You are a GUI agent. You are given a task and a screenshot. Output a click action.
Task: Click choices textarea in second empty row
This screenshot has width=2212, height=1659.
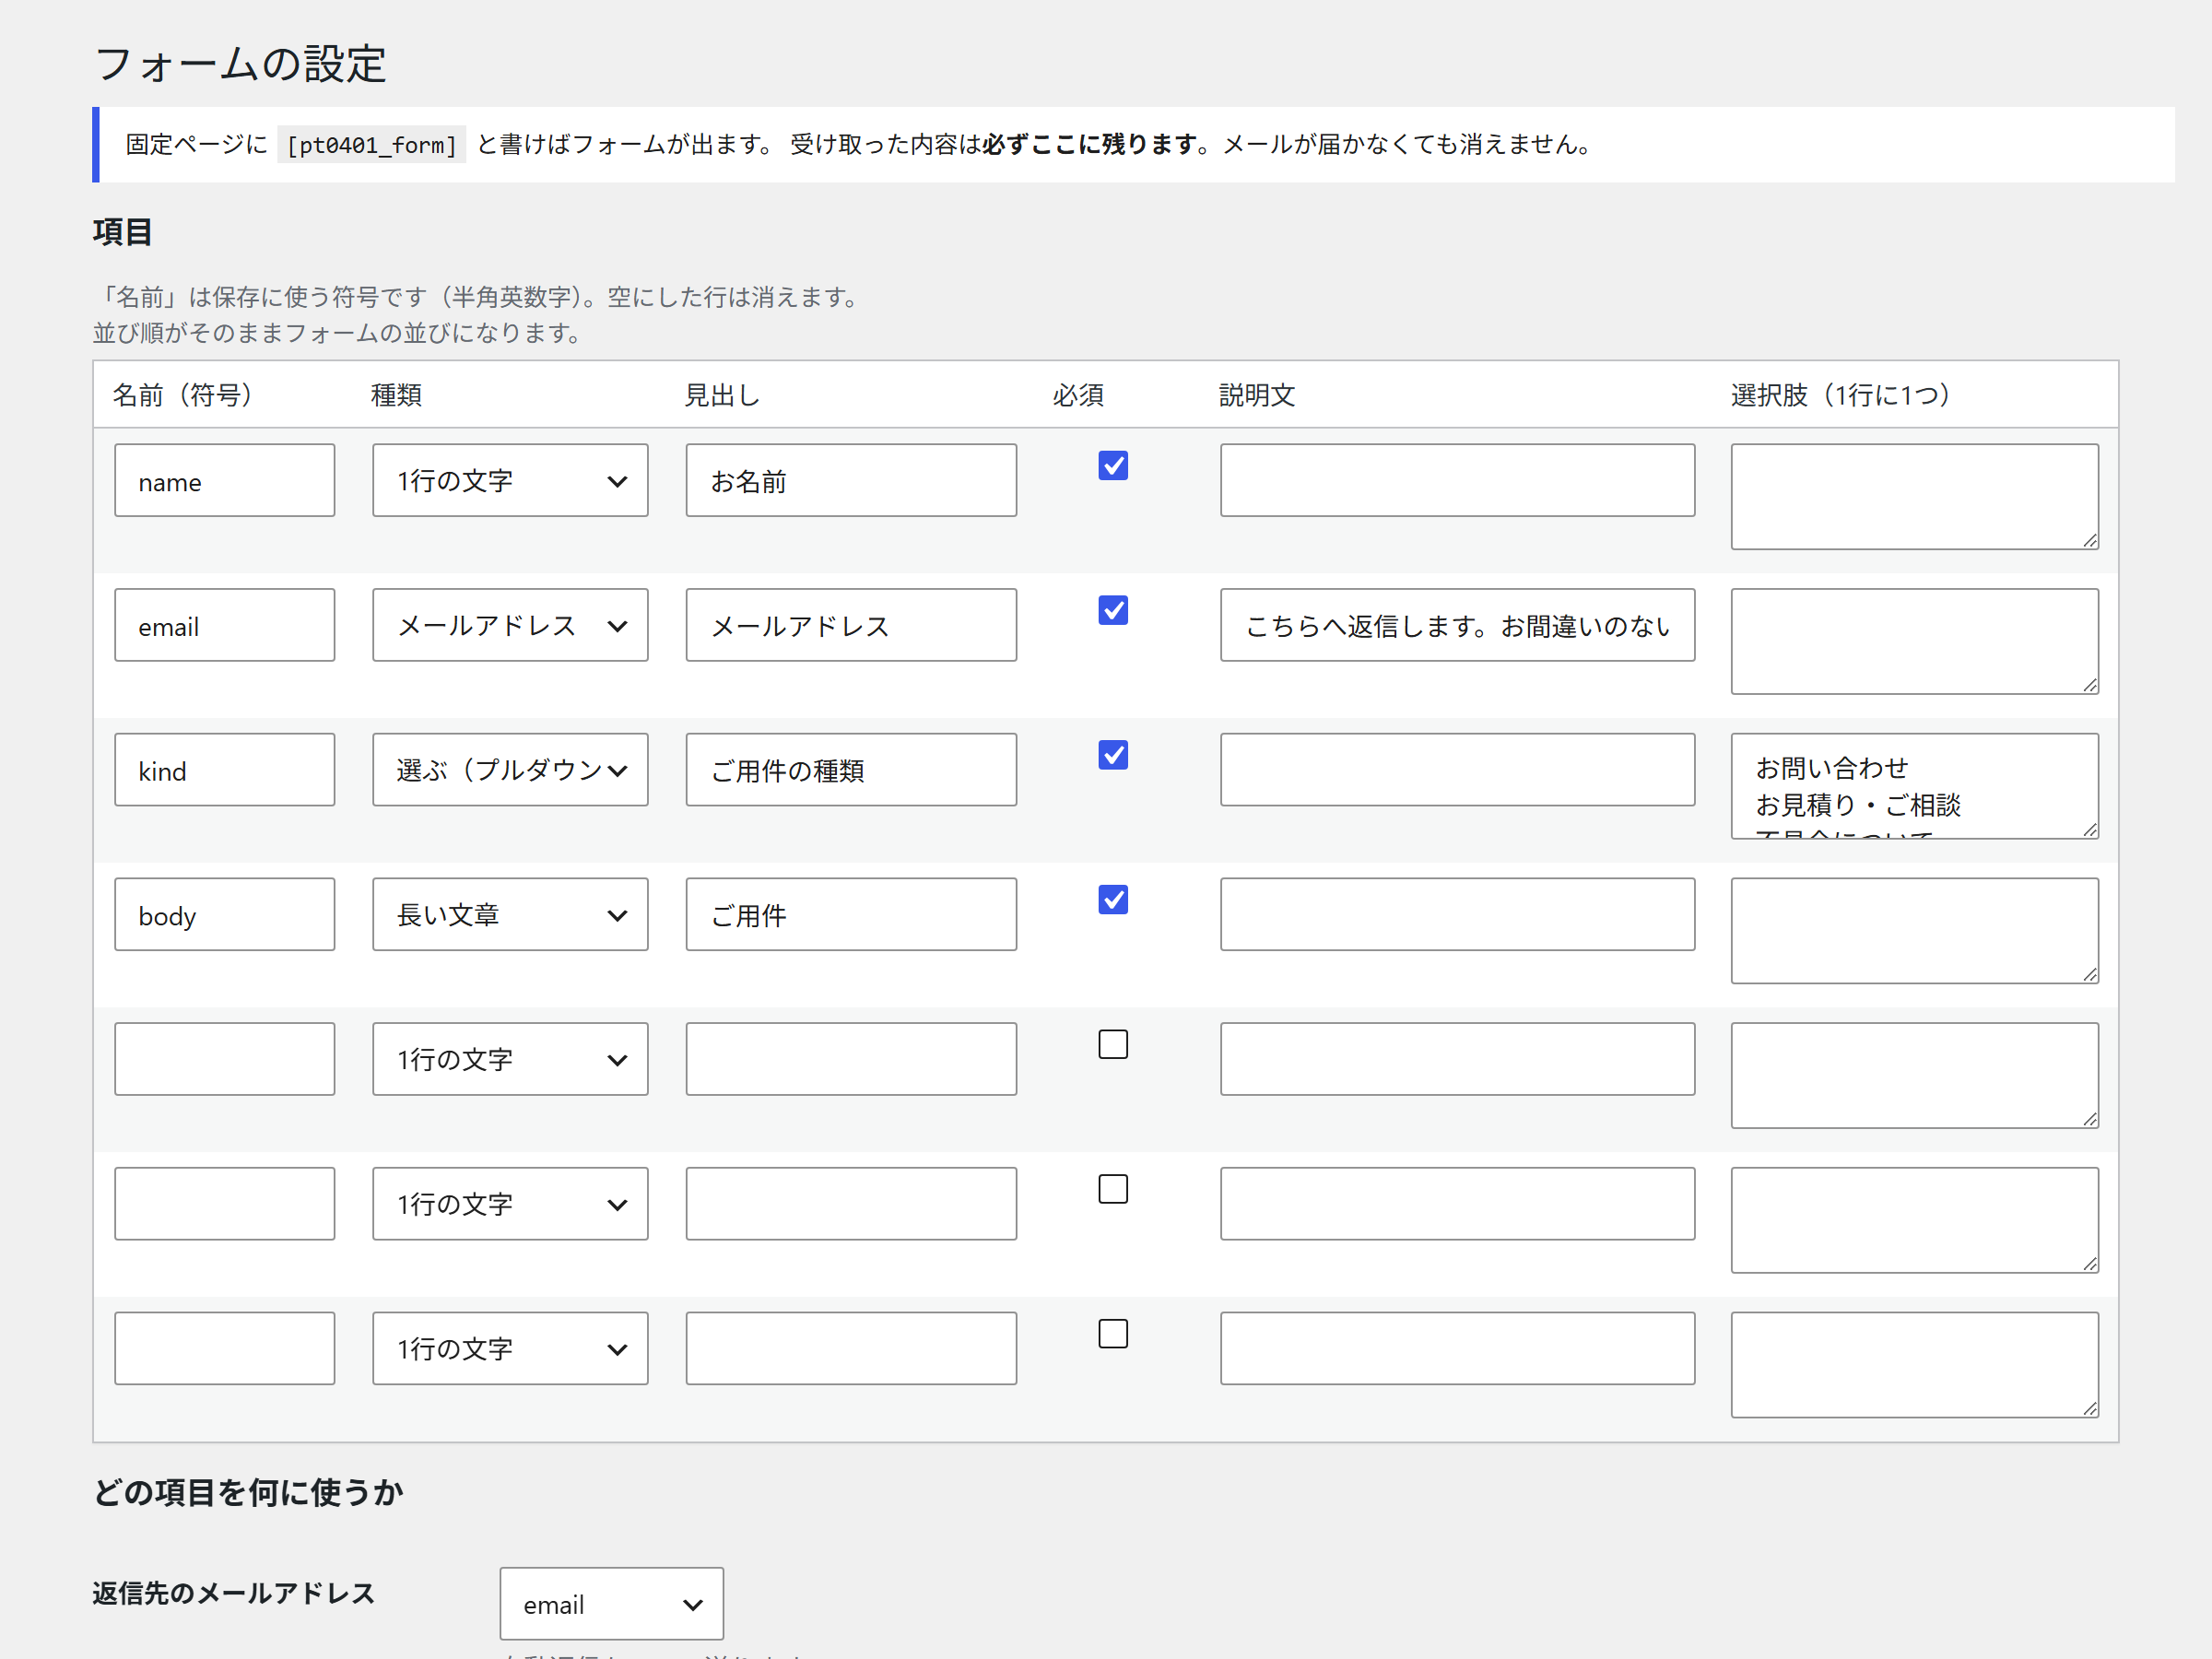click(x=1915, y=1220)
